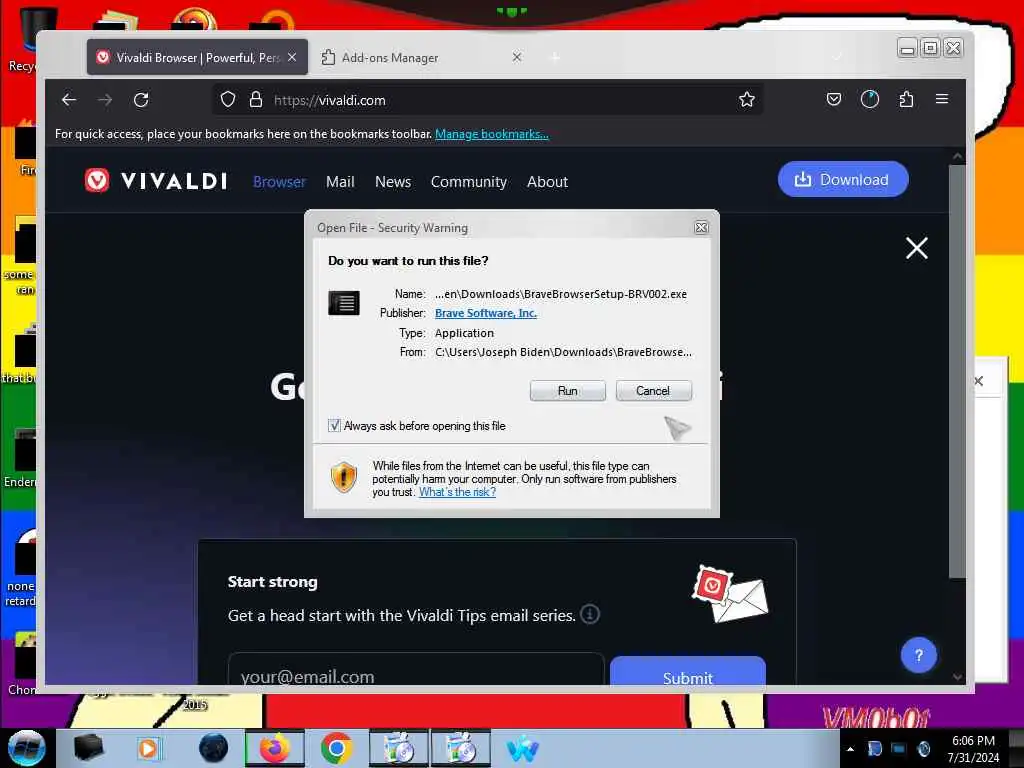
Task: Open the tracking protection shield icon
Action: tap(227, 99)
